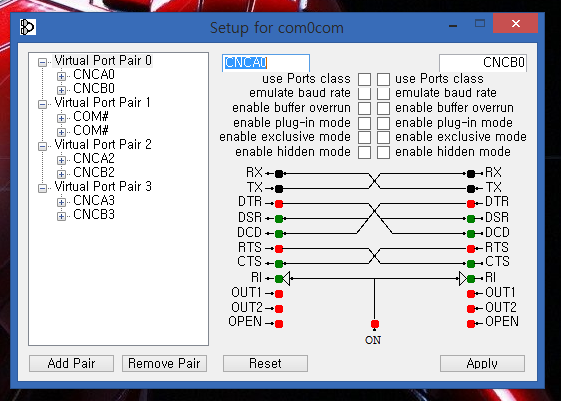Screen dimensions: 561x401
Task: Select Virtual Port Pair 0 label
Action: (103, 60)
